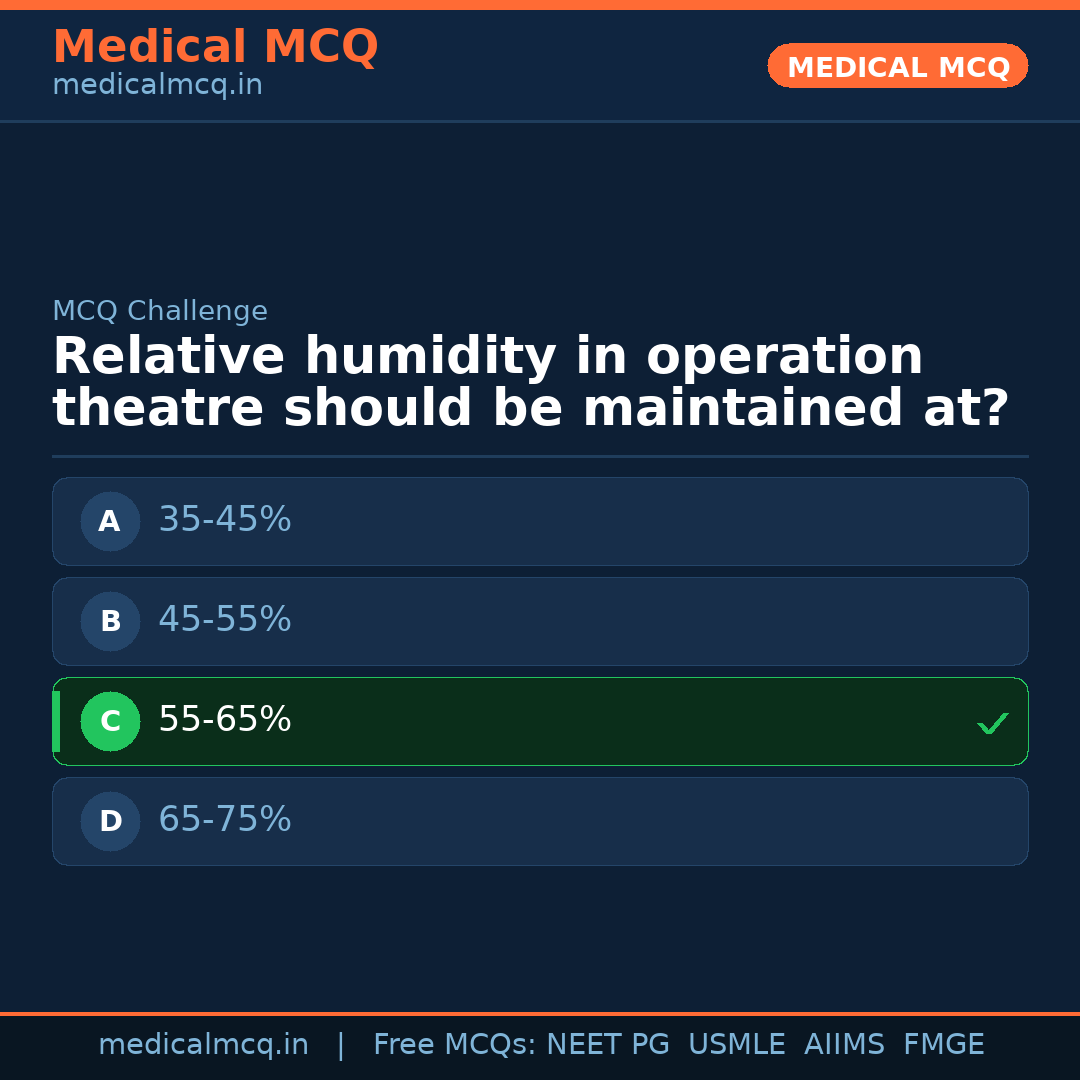Click the letter D circle icon

click(x=110, y=821)
